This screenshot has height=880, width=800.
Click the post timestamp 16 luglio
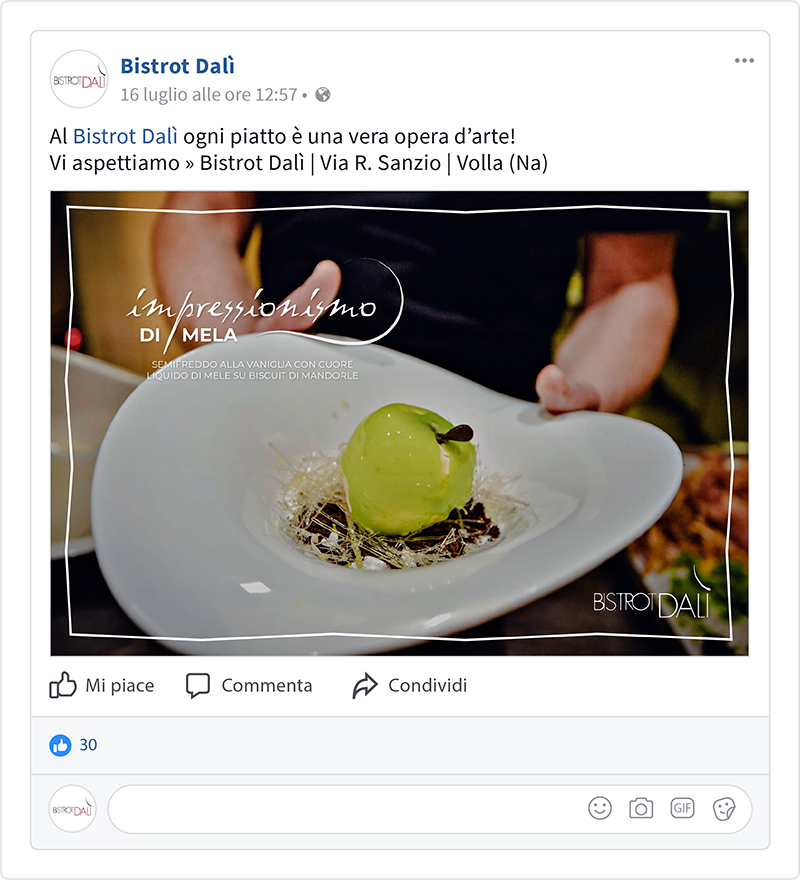click(209, 95)
